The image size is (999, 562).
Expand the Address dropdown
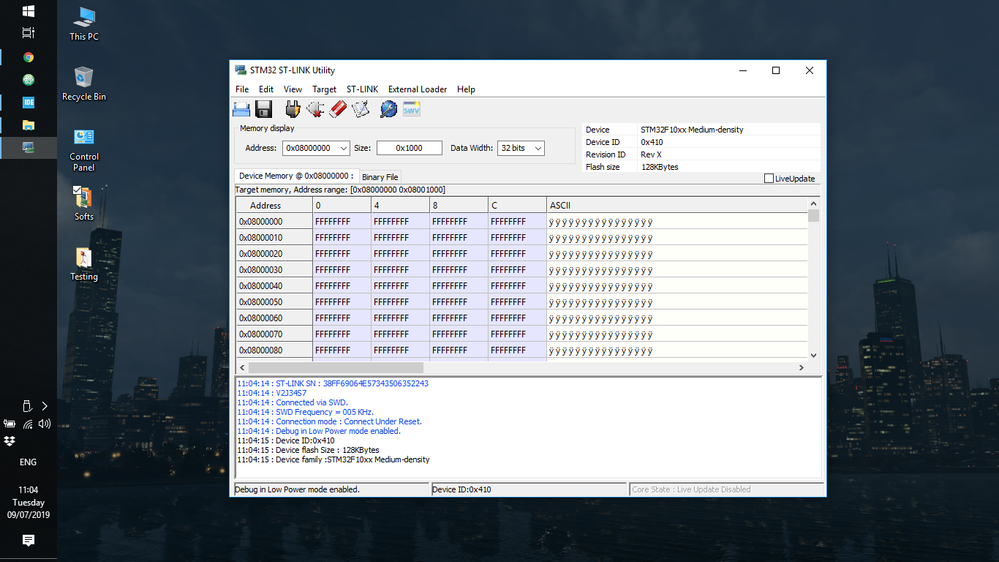(343, 148)
